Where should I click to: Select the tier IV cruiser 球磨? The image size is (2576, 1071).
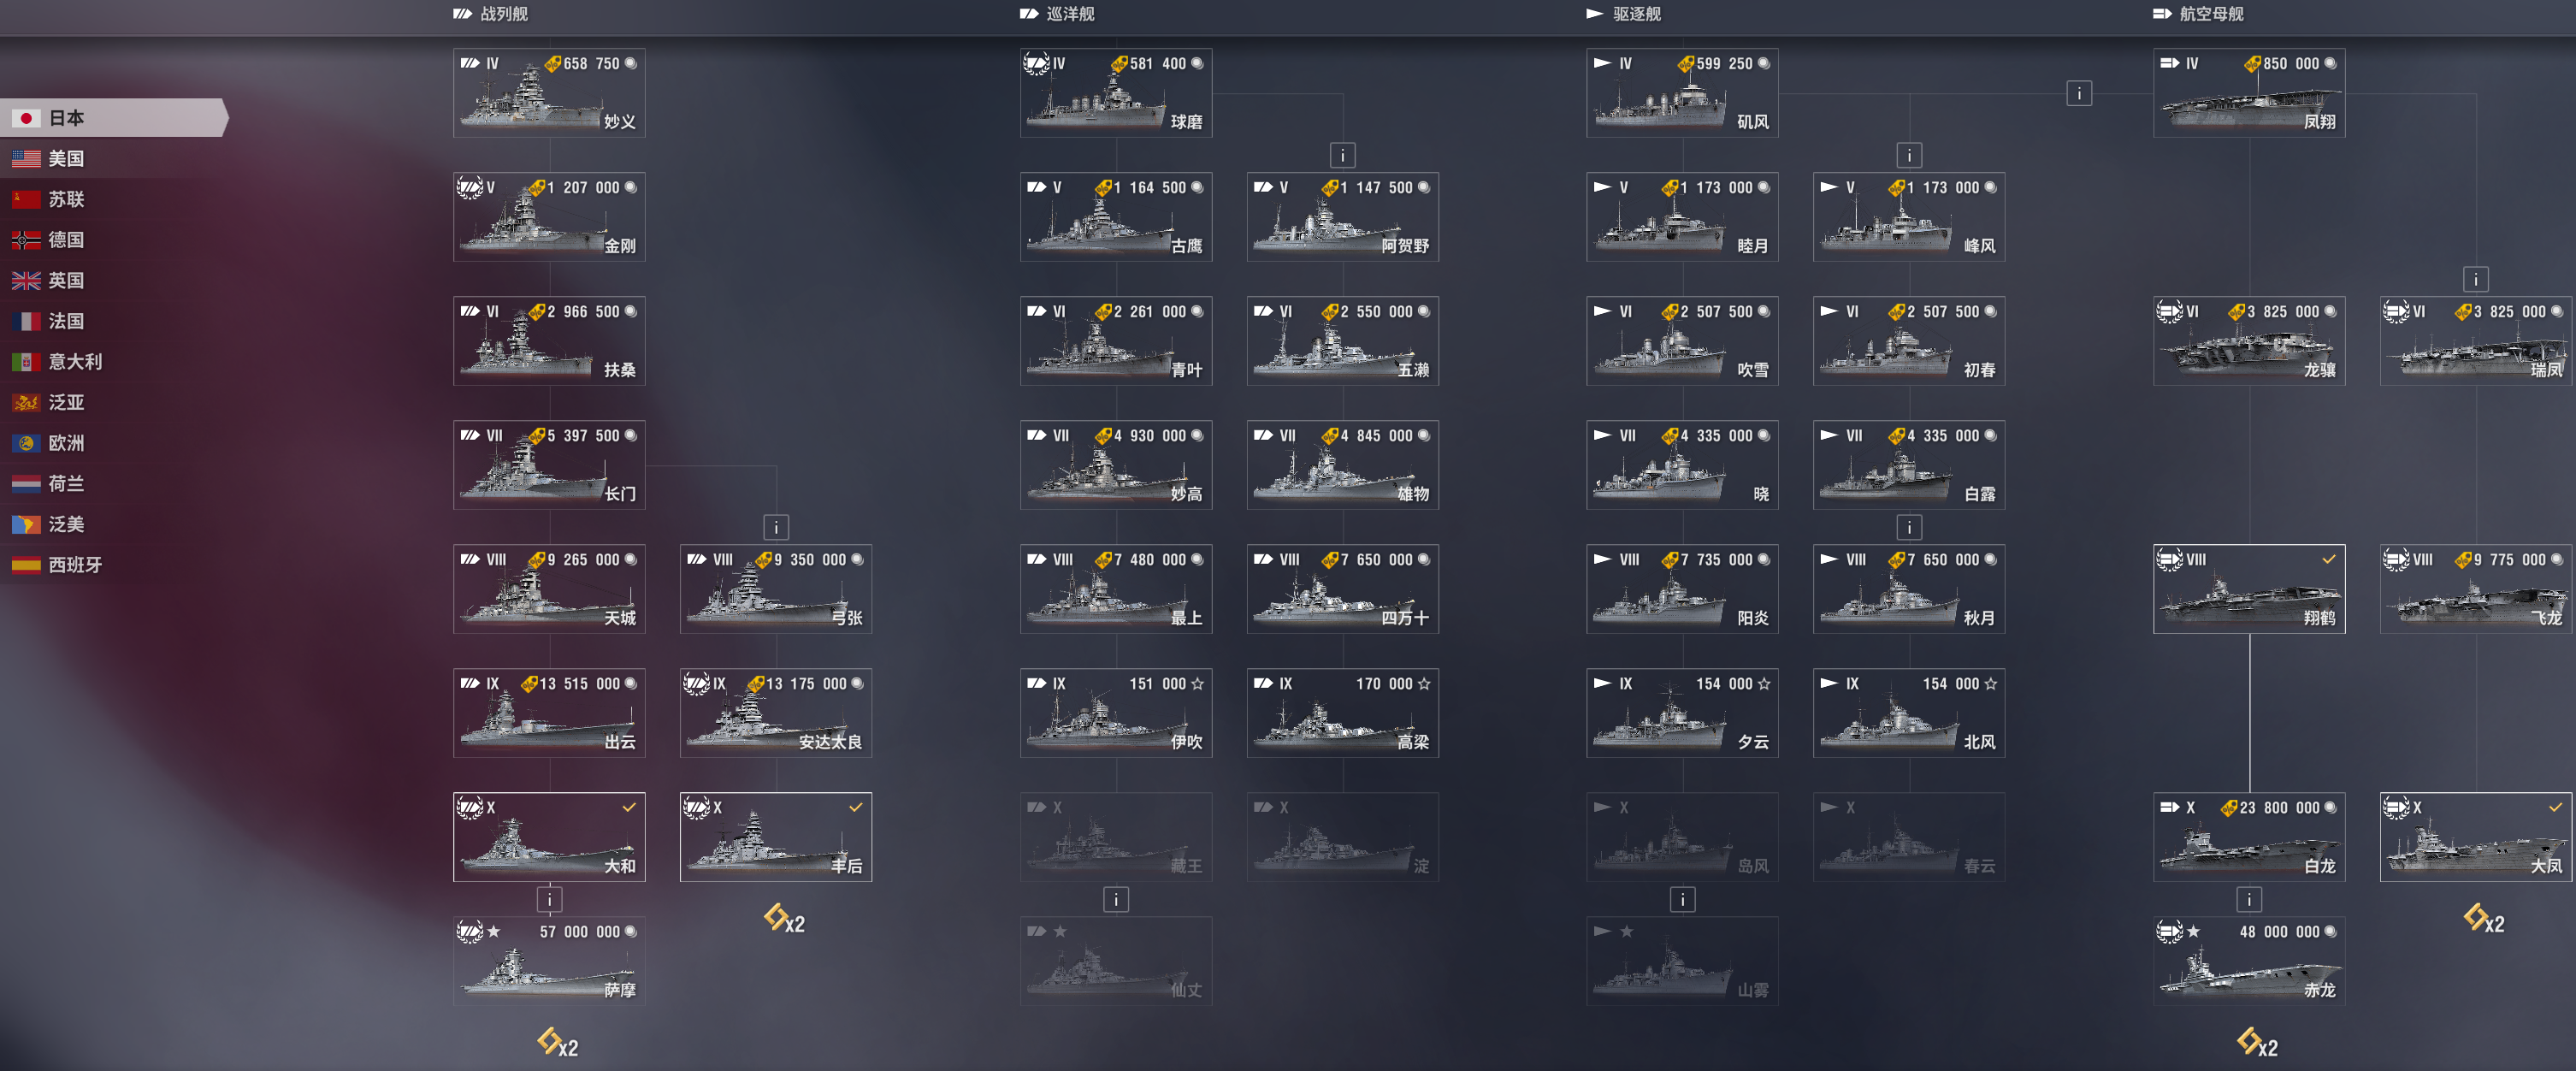(x=1116, y=93)
